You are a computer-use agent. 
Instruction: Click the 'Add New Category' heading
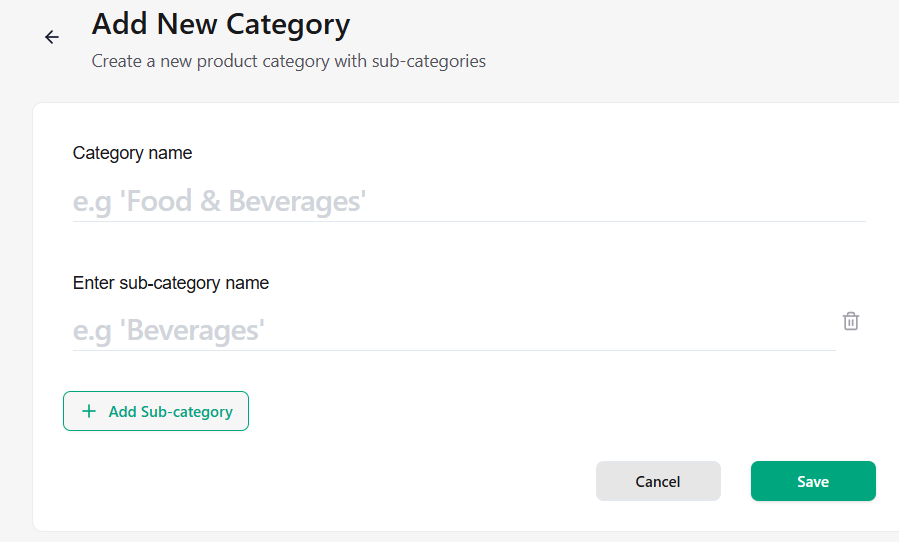221,24
